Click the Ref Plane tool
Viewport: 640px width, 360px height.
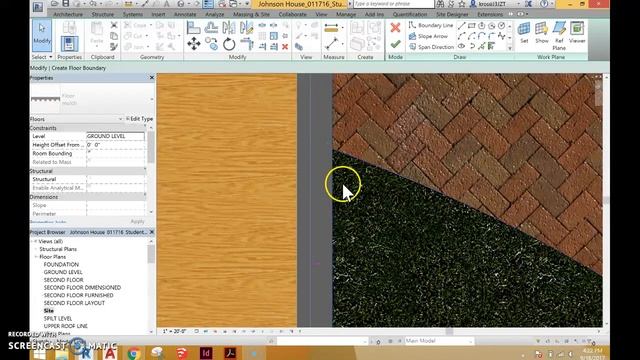[559, 36]
